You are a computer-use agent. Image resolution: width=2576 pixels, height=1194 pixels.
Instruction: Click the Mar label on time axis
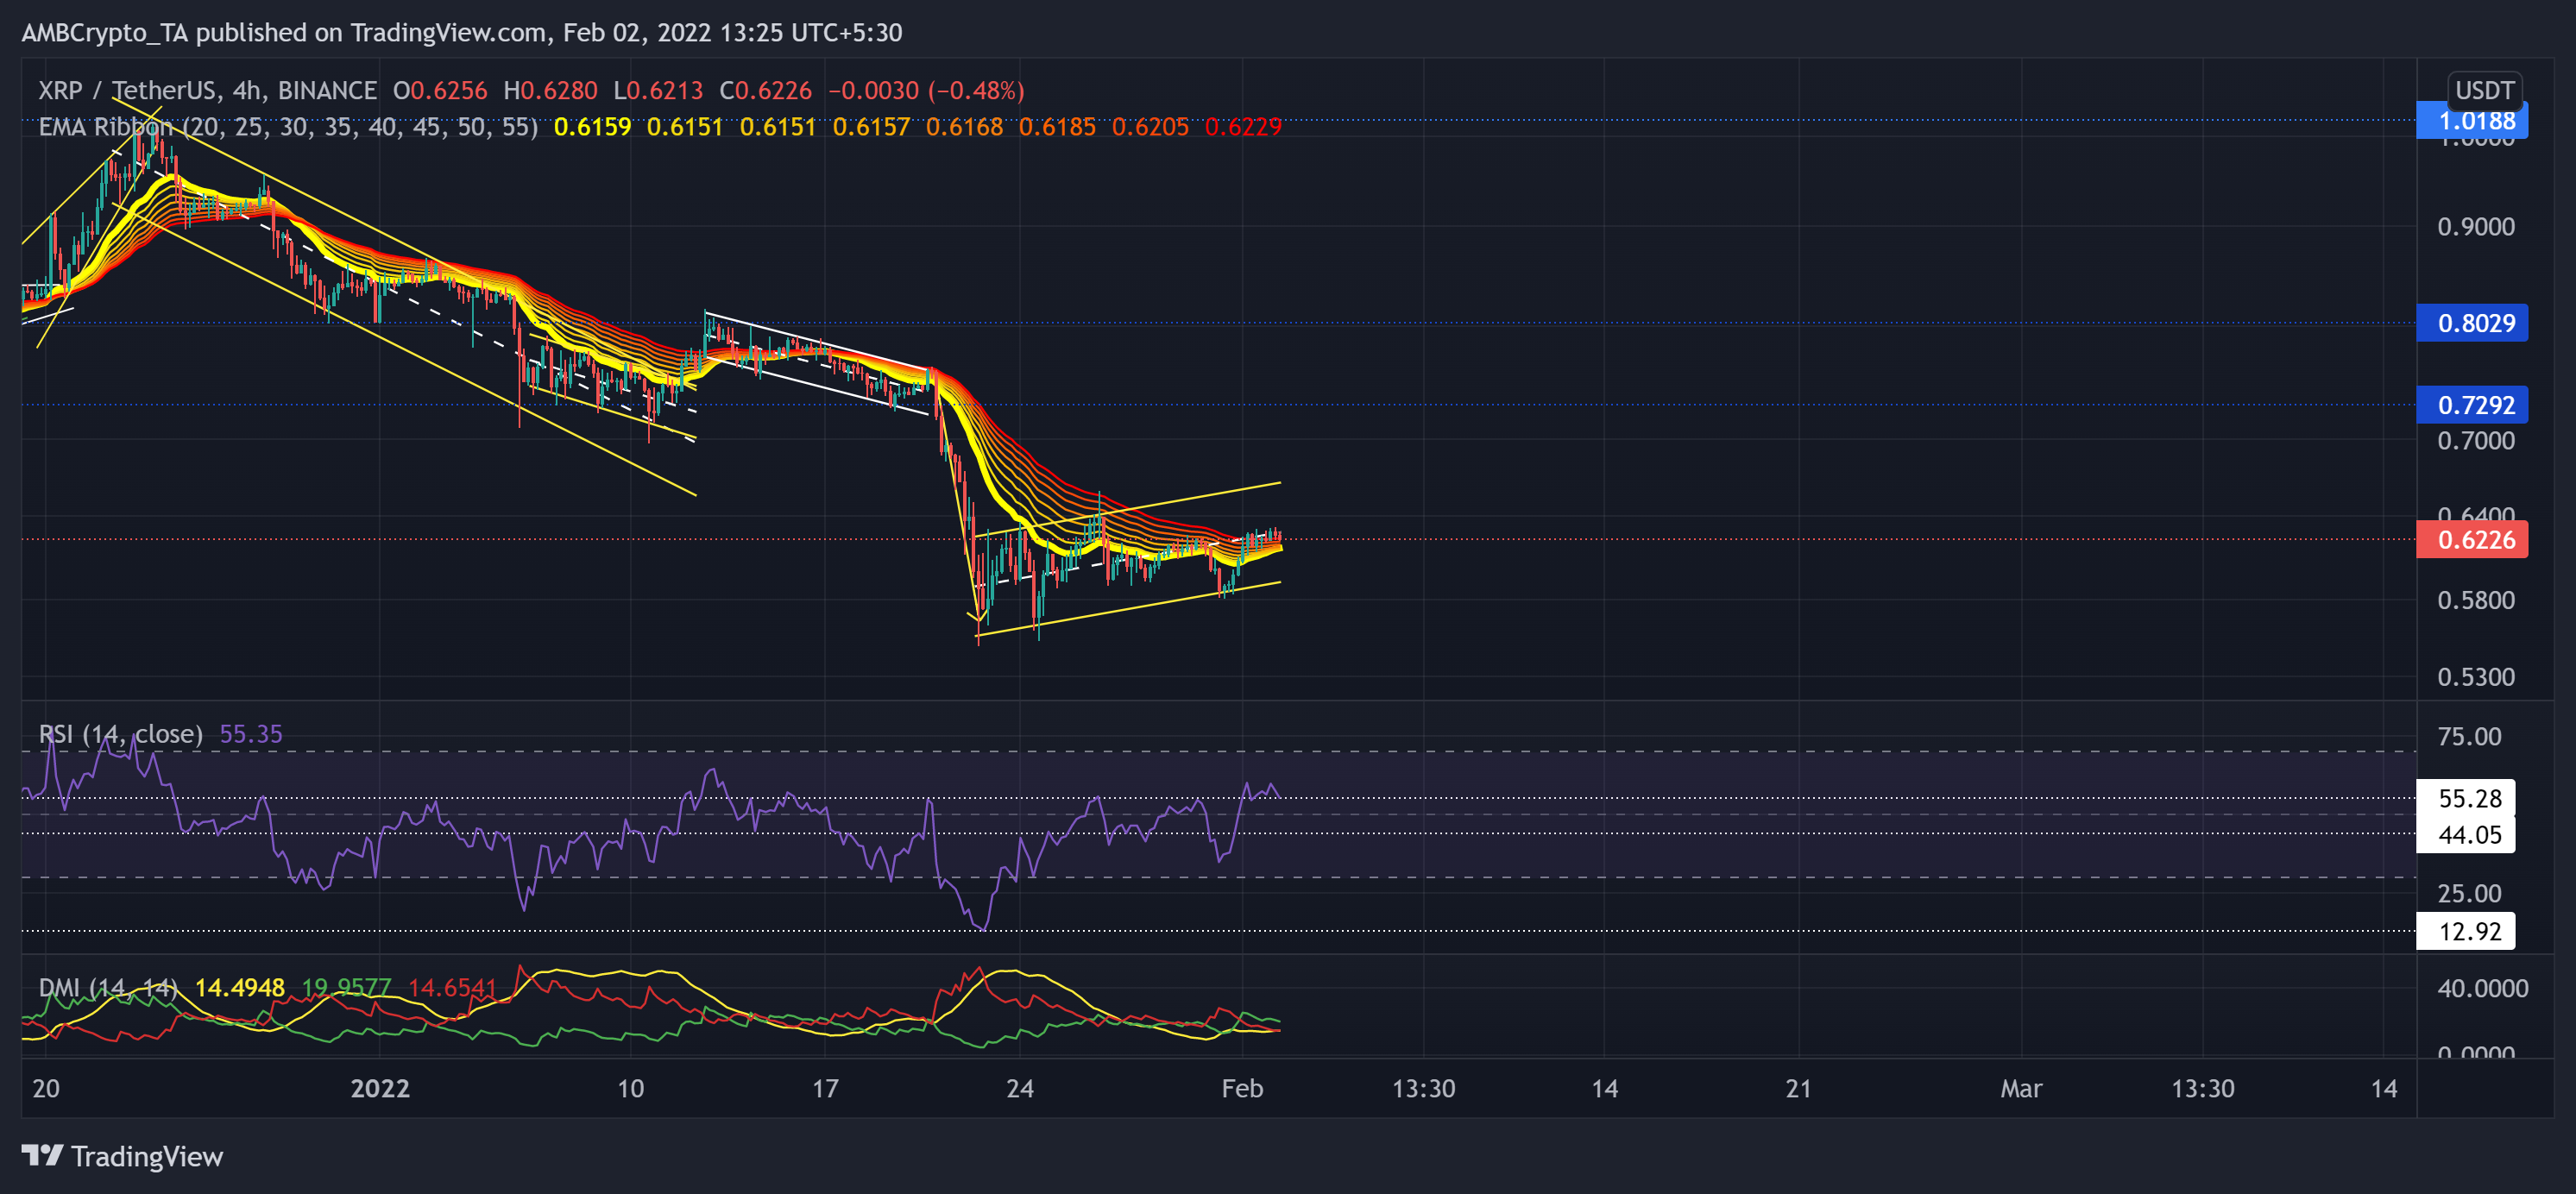(x=2021, y=1088)
